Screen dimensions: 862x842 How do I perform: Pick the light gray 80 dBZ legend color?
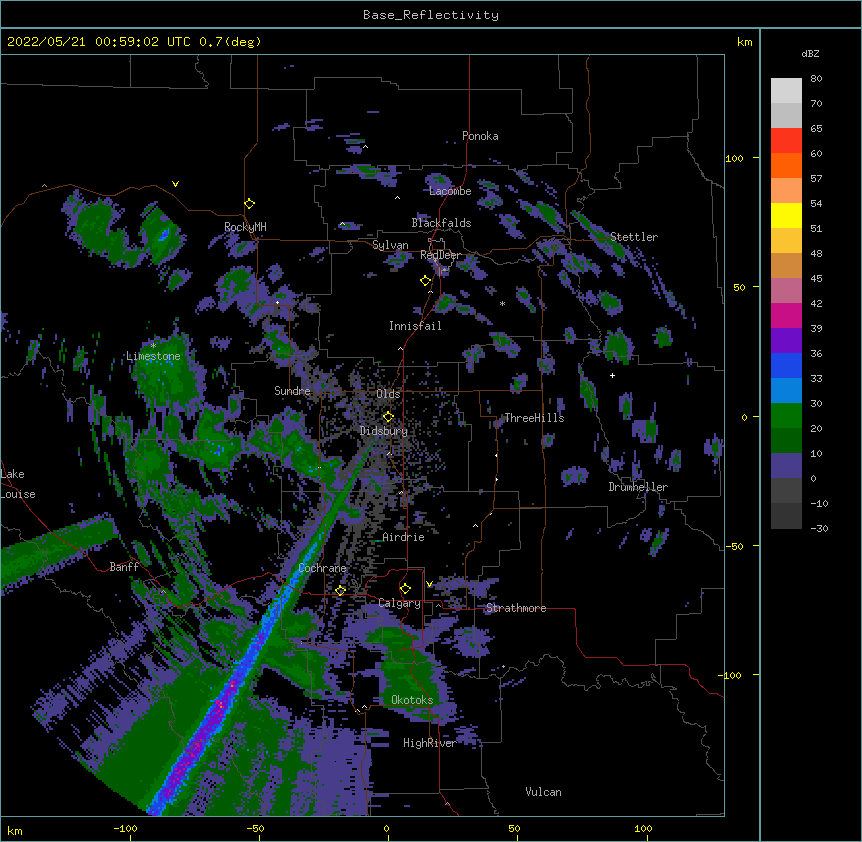[786, 91]
